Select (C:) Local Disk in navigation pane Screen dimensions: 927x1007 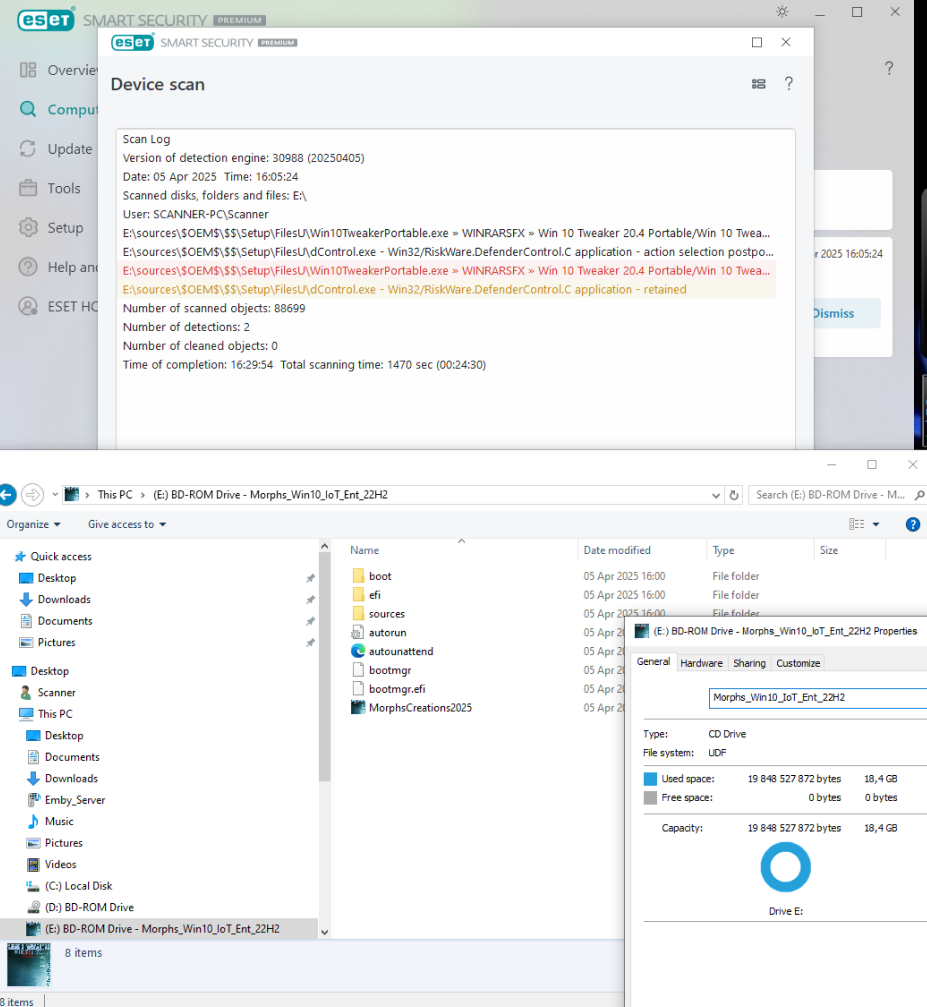point(78,886)
